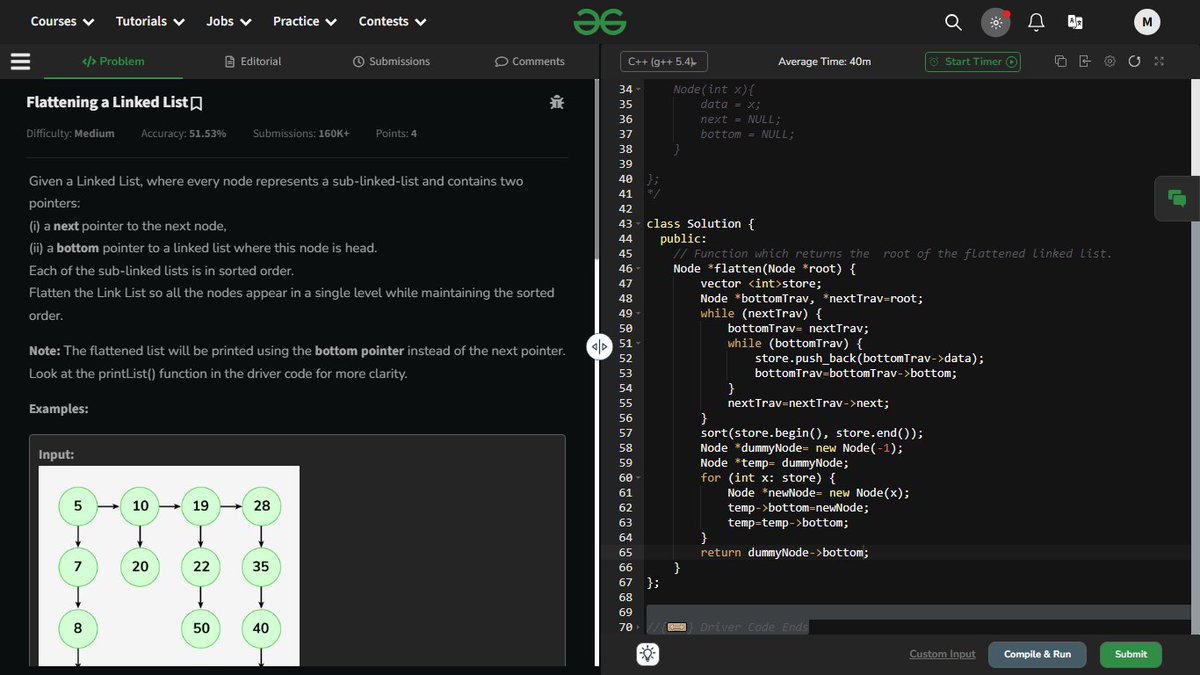
Task: Switch to the Editorial tab
Action: click(253, 61)
